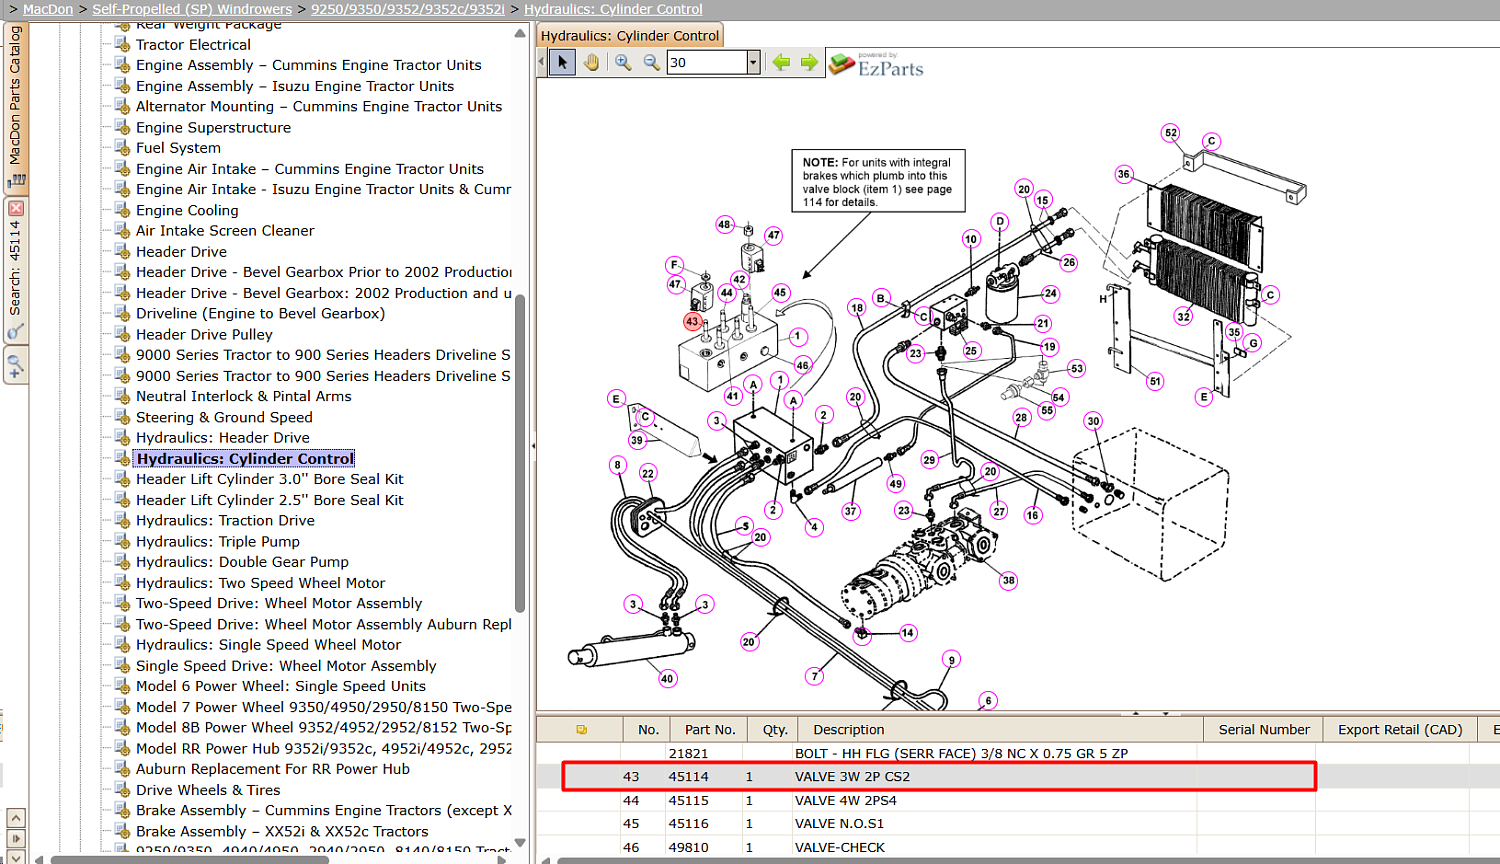This screenshot has width=1500, height=864.
Task: Click the tree scroll-up arrow
Action: [x=520, y=33]
